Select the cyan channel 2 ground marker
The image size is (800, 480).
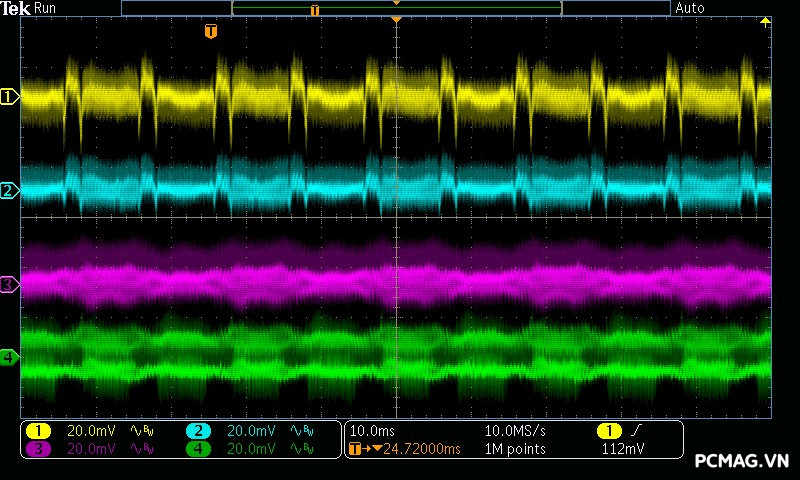point(10,190)
